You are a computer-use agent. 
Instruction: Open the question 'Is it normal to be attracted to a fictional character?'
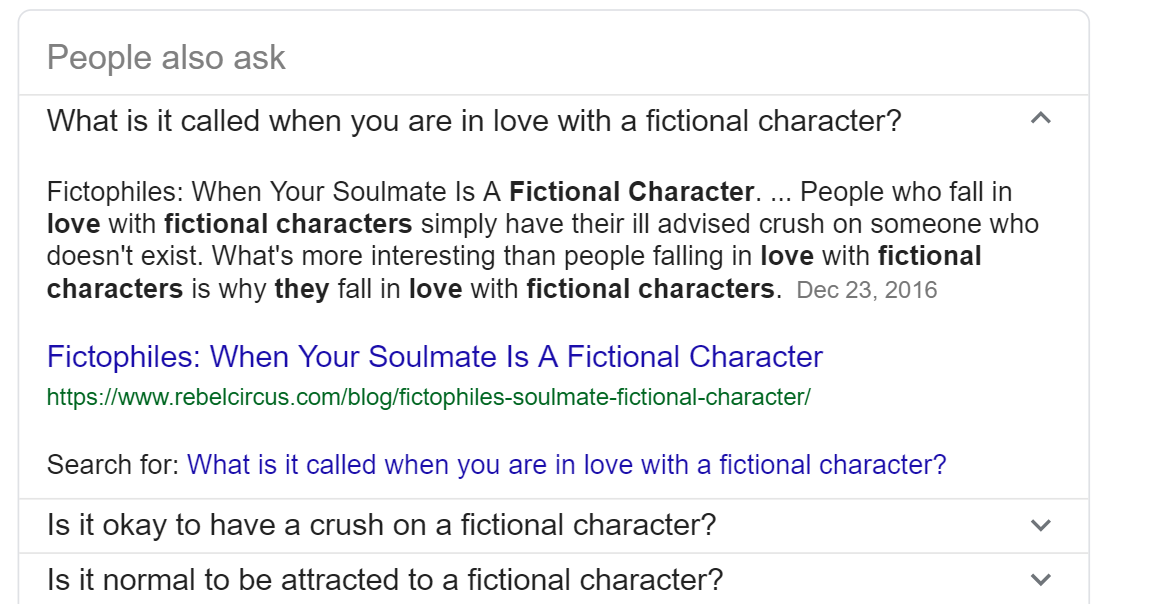click(385, 579)
